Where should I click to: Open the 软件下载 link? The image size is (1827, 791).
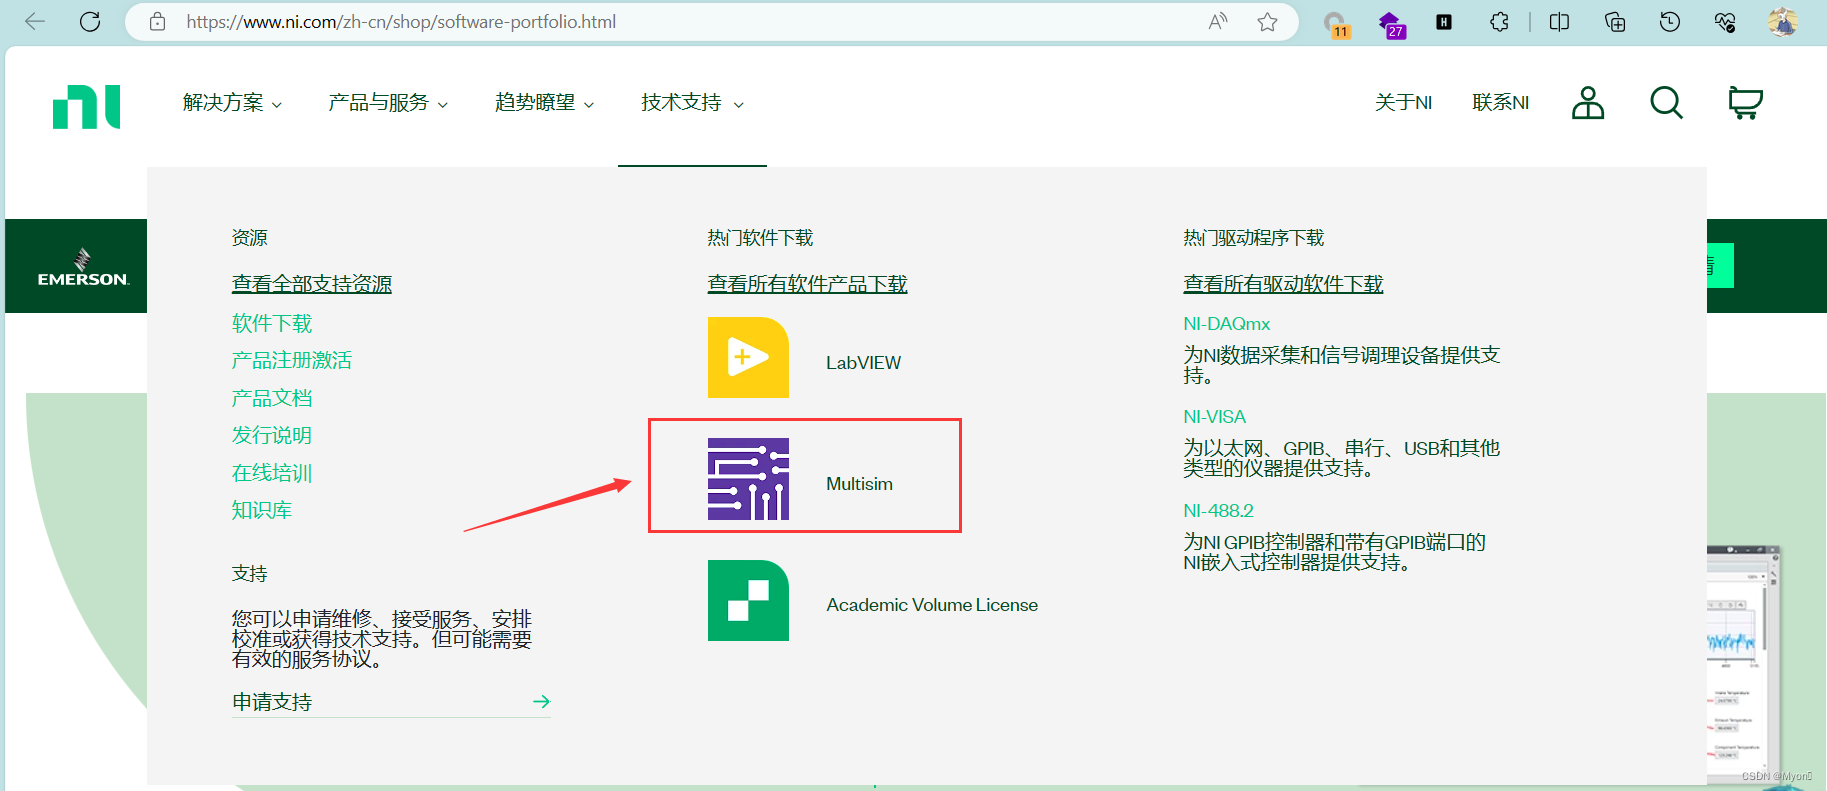click(272, 323)
